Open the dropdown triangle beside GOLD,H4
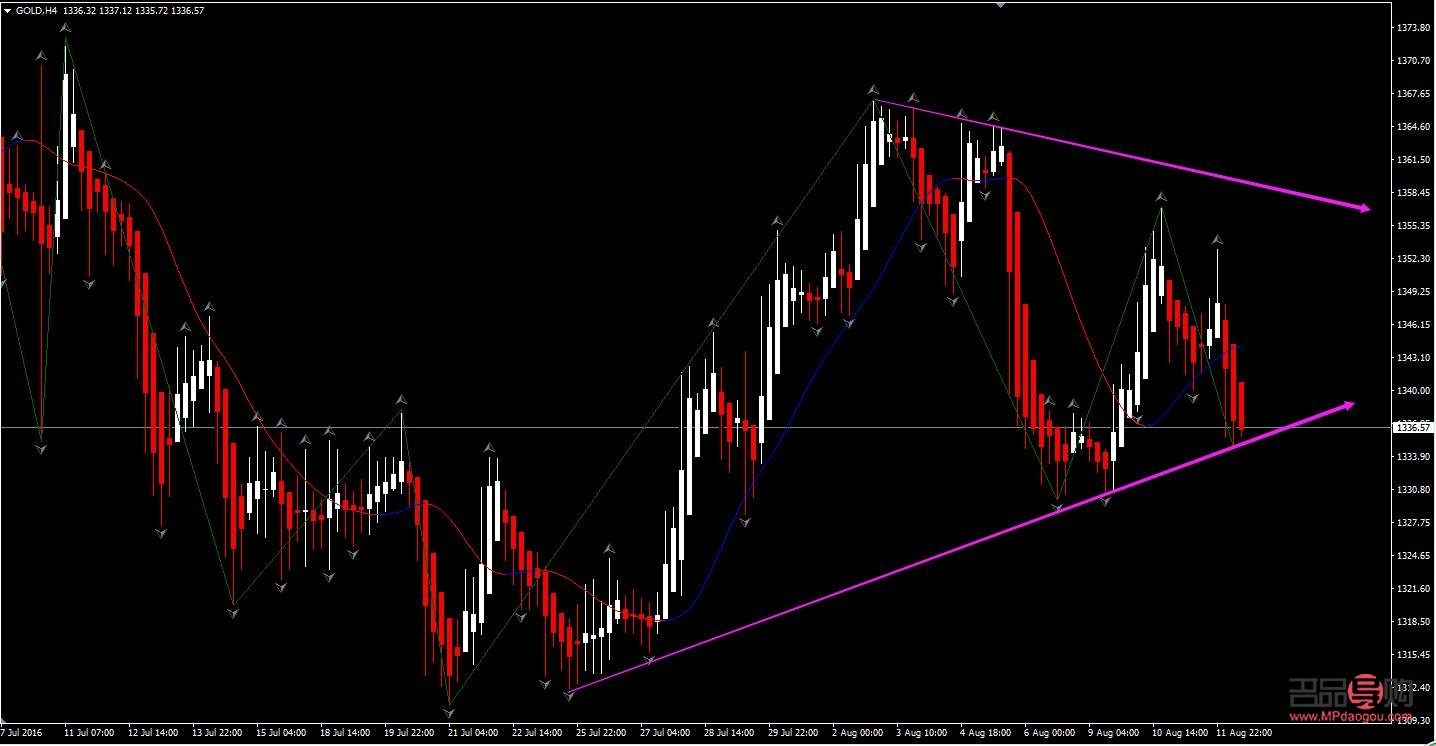The width and height of the screenshot is (1436, 746). point(7,10)
